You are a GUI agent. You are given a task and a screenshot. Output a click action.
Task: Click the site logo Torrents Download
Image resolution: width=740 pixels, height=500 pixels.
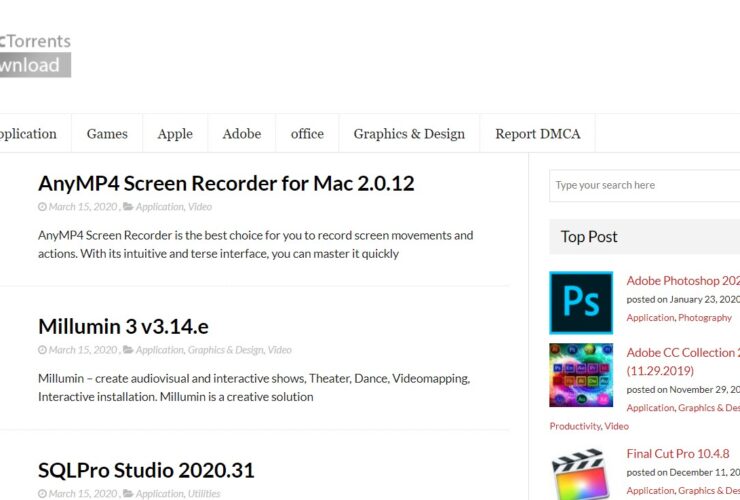[35, 54]
